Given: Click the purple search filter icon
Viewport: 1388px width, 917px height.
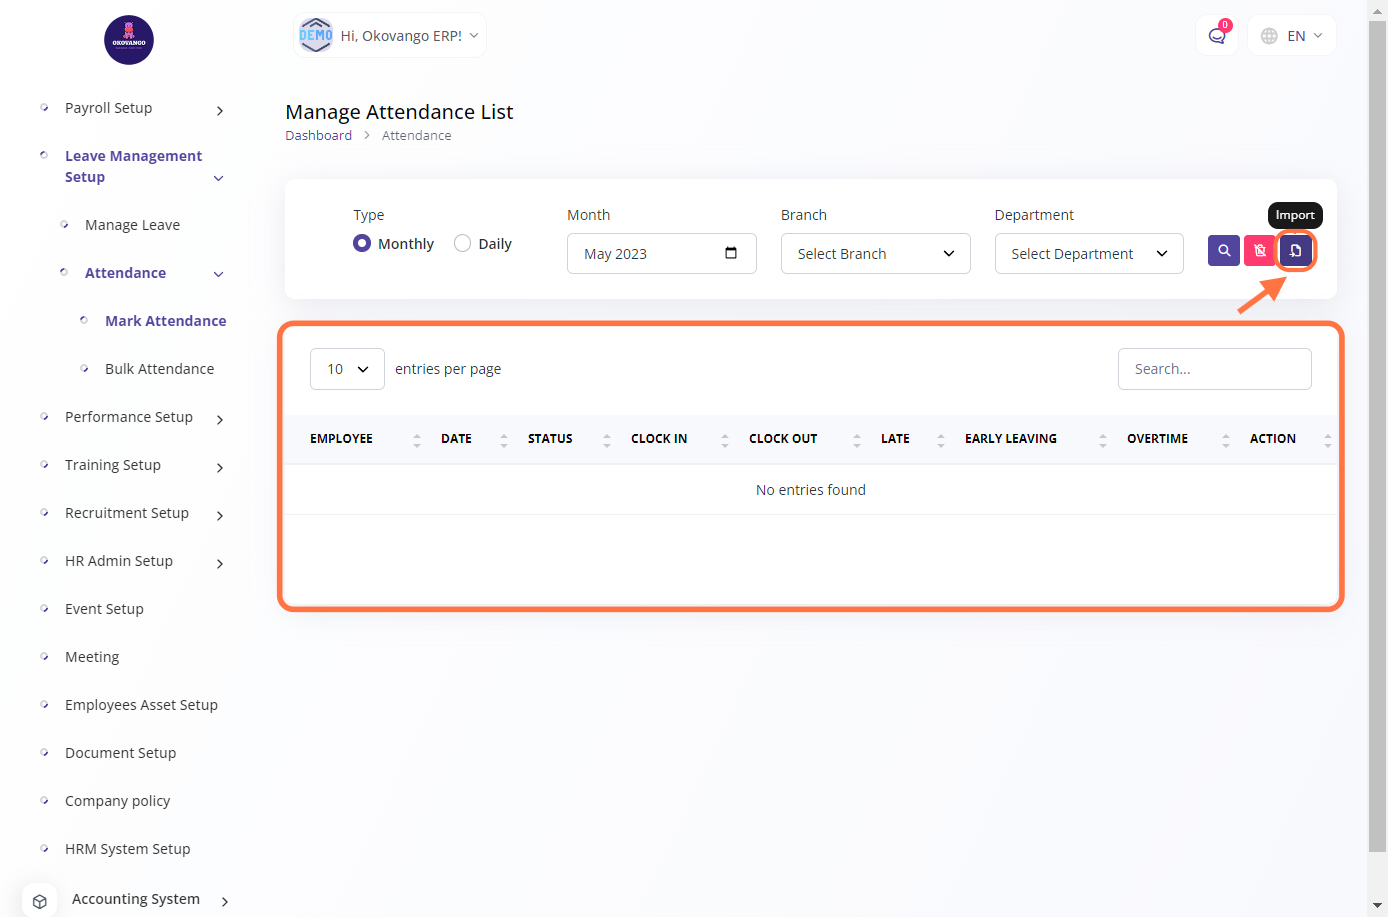Looking at the screenshot, I should tap(1223, 251).
